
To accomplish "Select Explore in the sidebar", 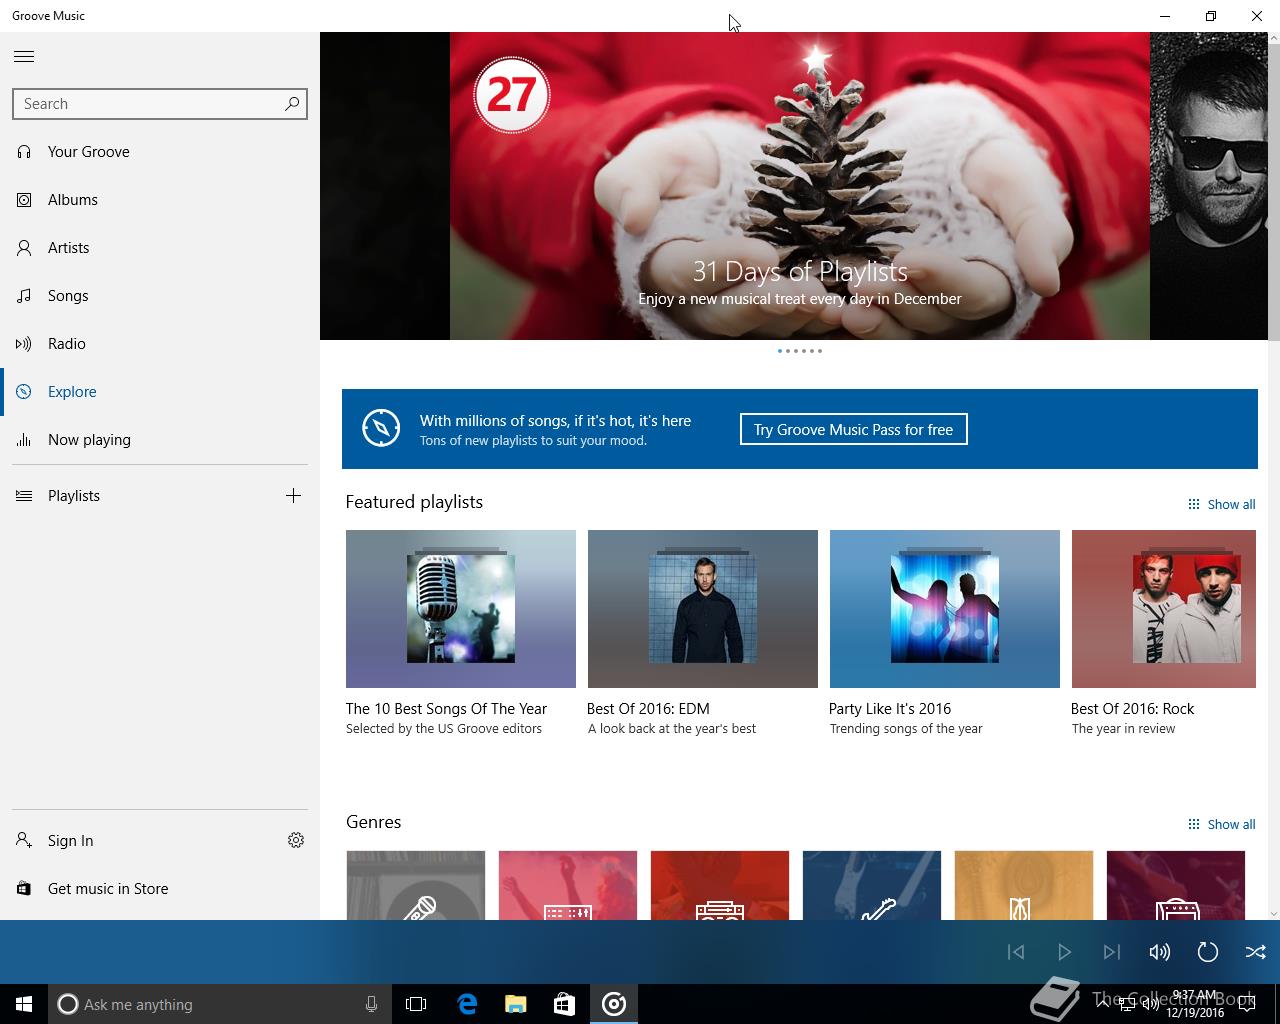I will click(x=160, y=392).
